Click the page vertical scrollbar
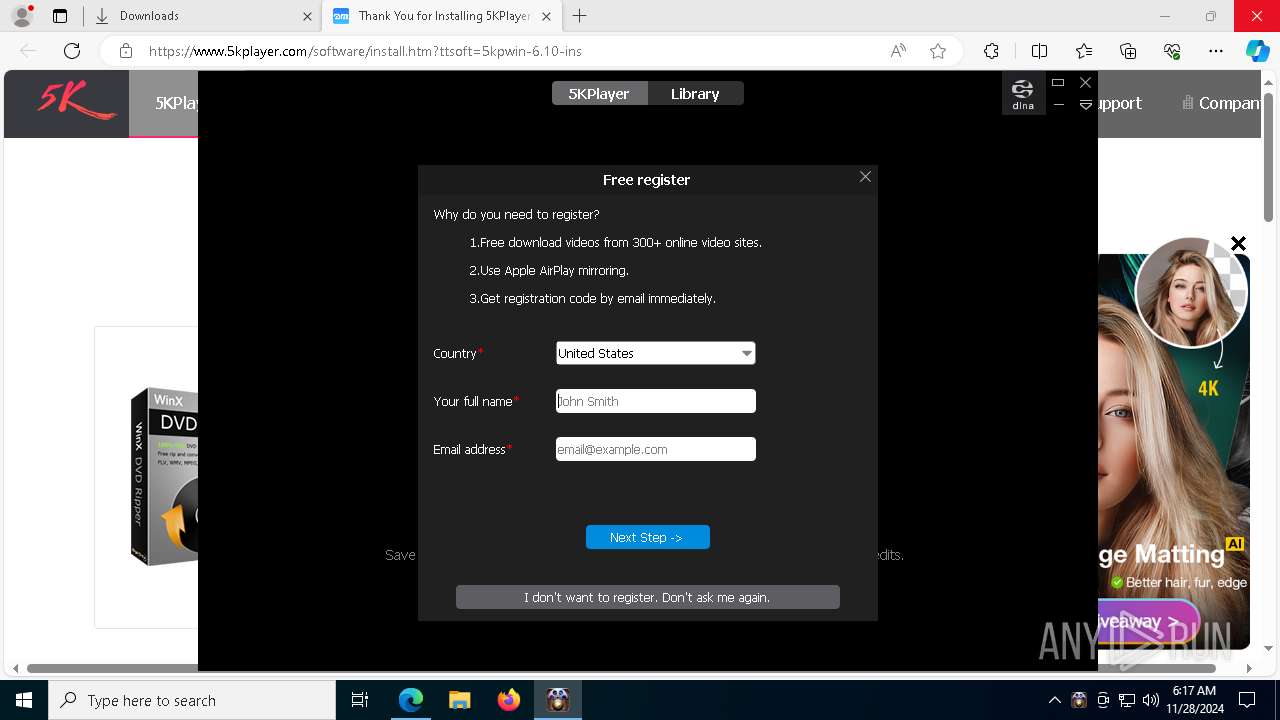Image resolution: width=1280 pixels, height=720 pixels. [x=1269, y=155]
